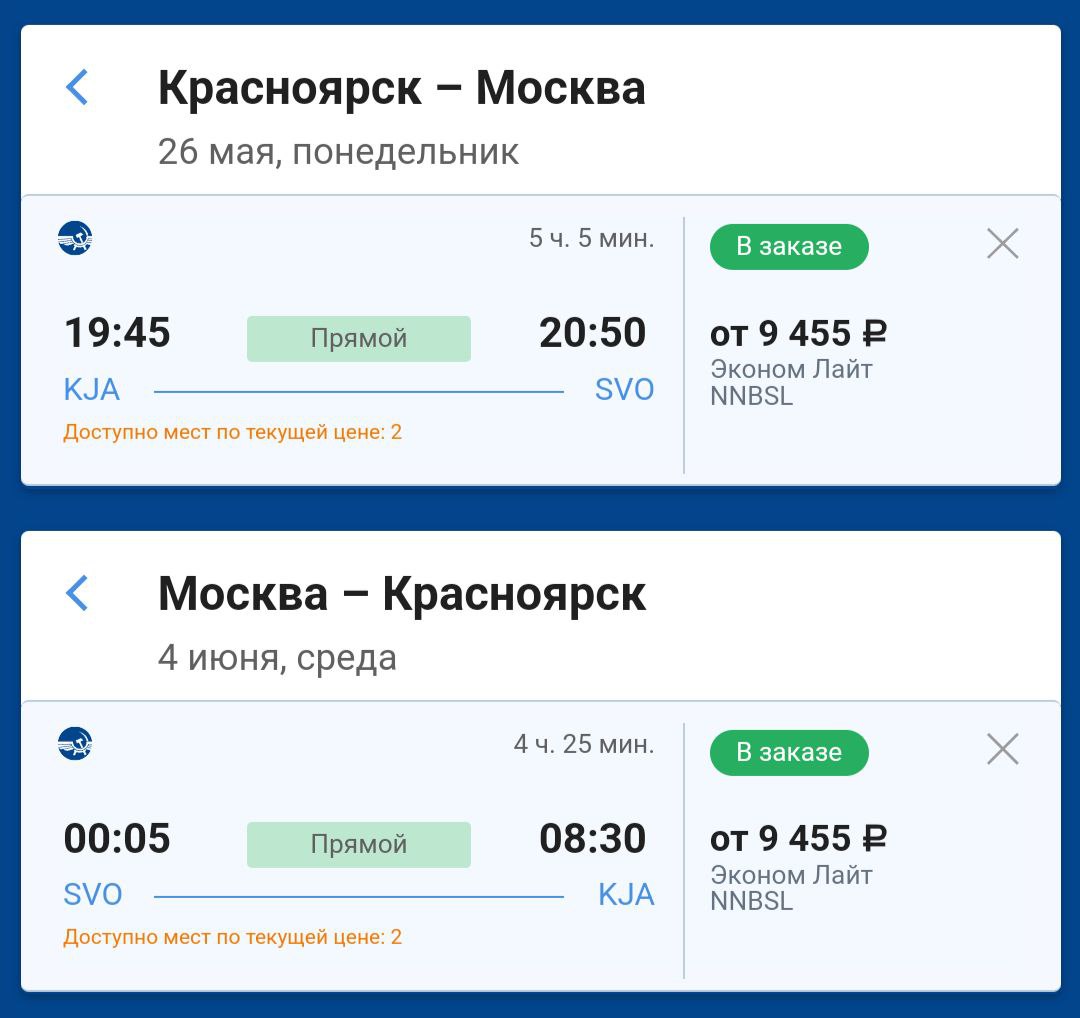
Task: Go back from Москва – Красноярск header
Action: click(77, 592)
